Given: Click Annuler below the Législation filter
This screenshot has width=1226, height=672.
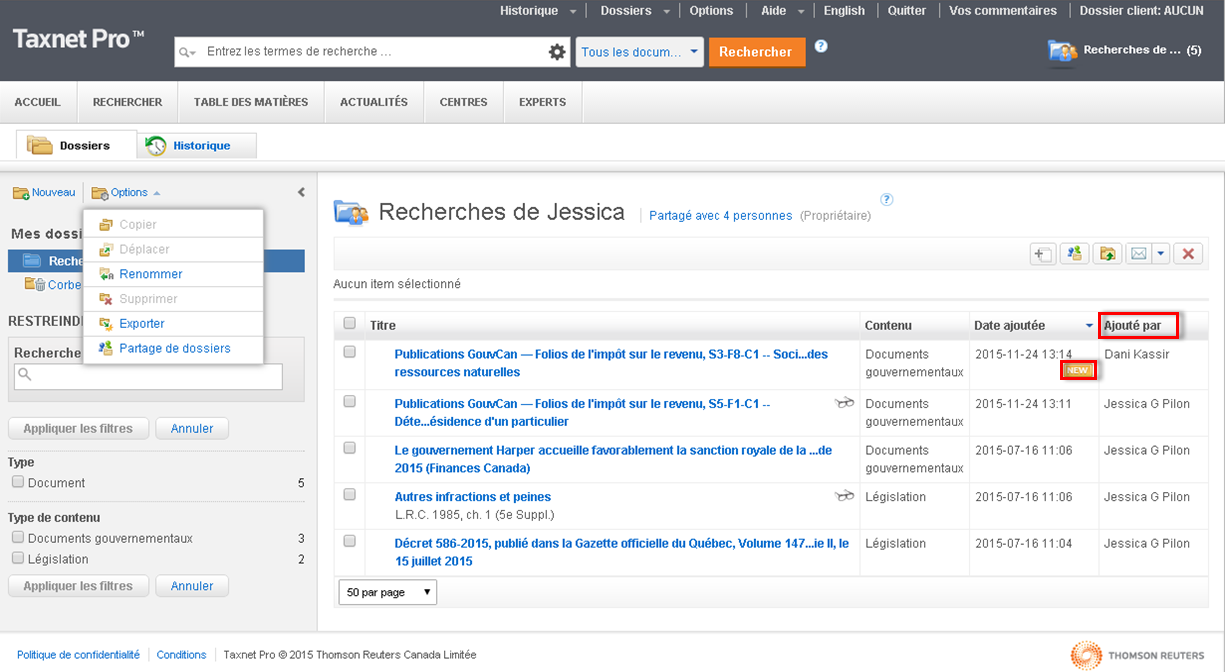Looking at the screenshot, I should point(192,586).
